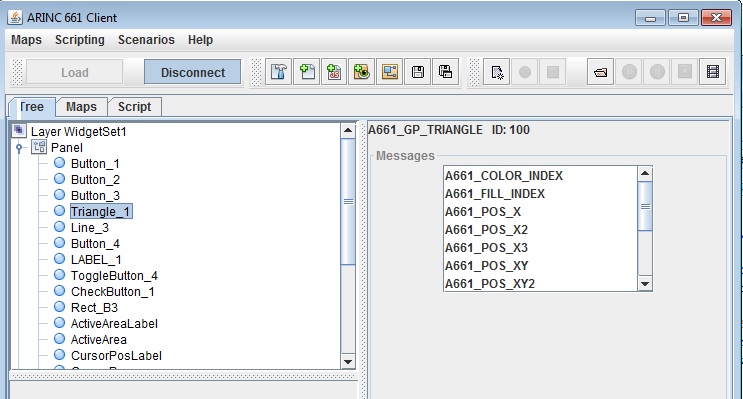The height and width of the screenshot is (399, 743).
Task: Click the blue circle icon beside Line_3
Action: click(x=59, y=227)
